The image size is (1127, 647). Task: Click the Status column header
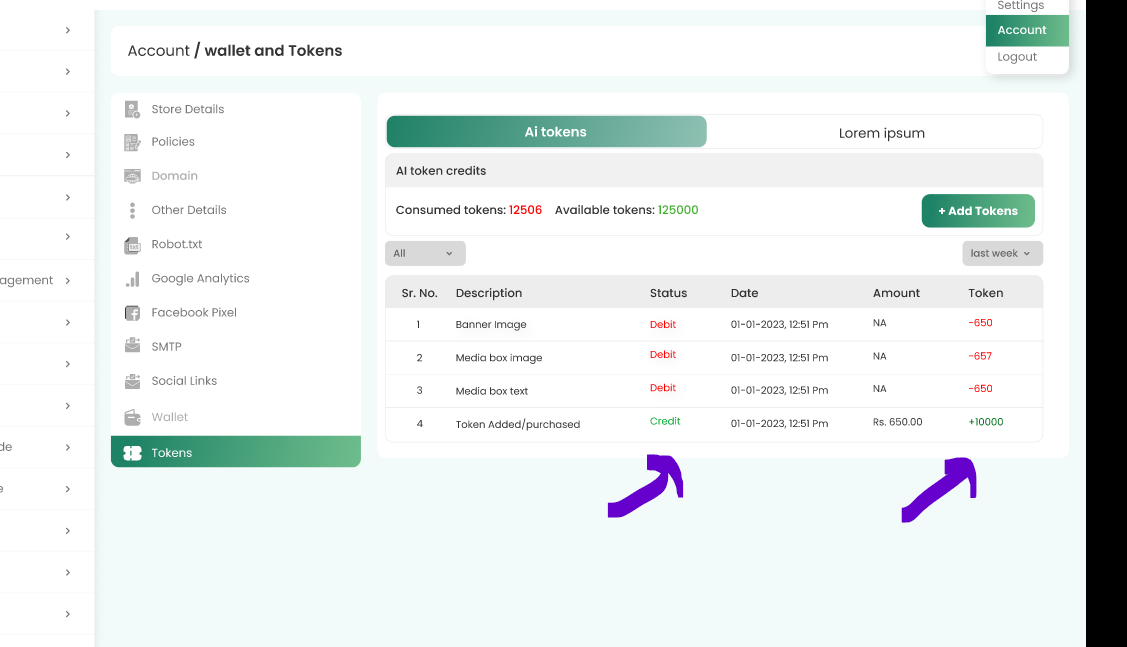coord(668,293)
